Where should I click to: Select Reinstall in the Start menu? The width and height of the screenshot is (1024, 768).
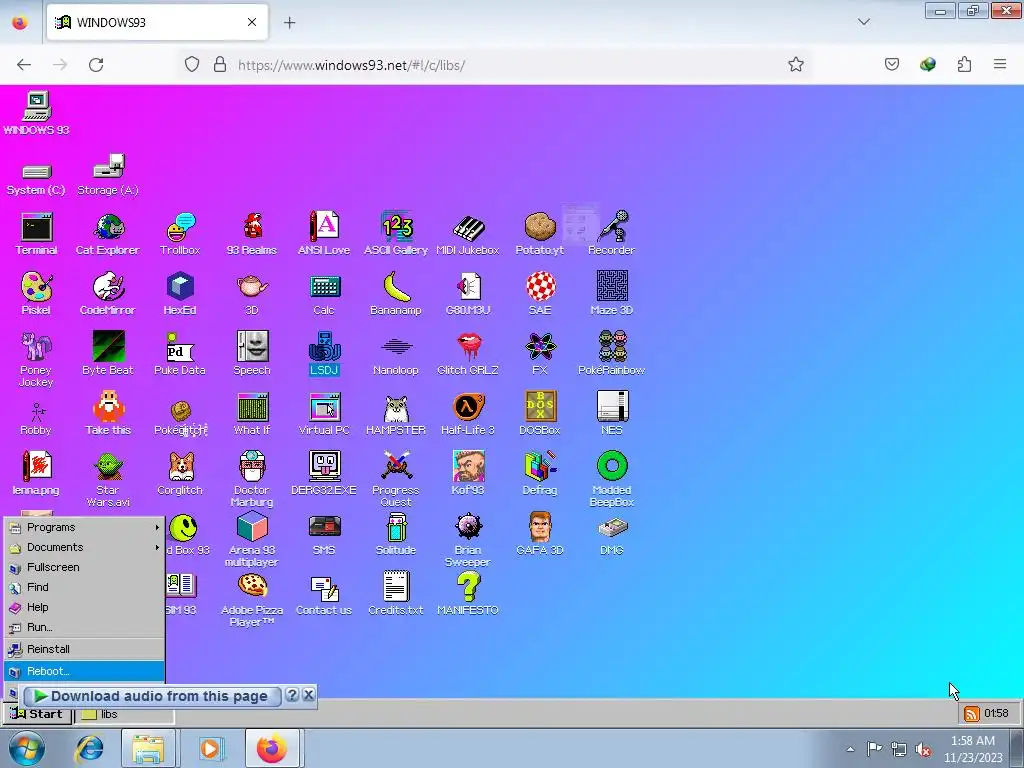[x=84, y=649]
